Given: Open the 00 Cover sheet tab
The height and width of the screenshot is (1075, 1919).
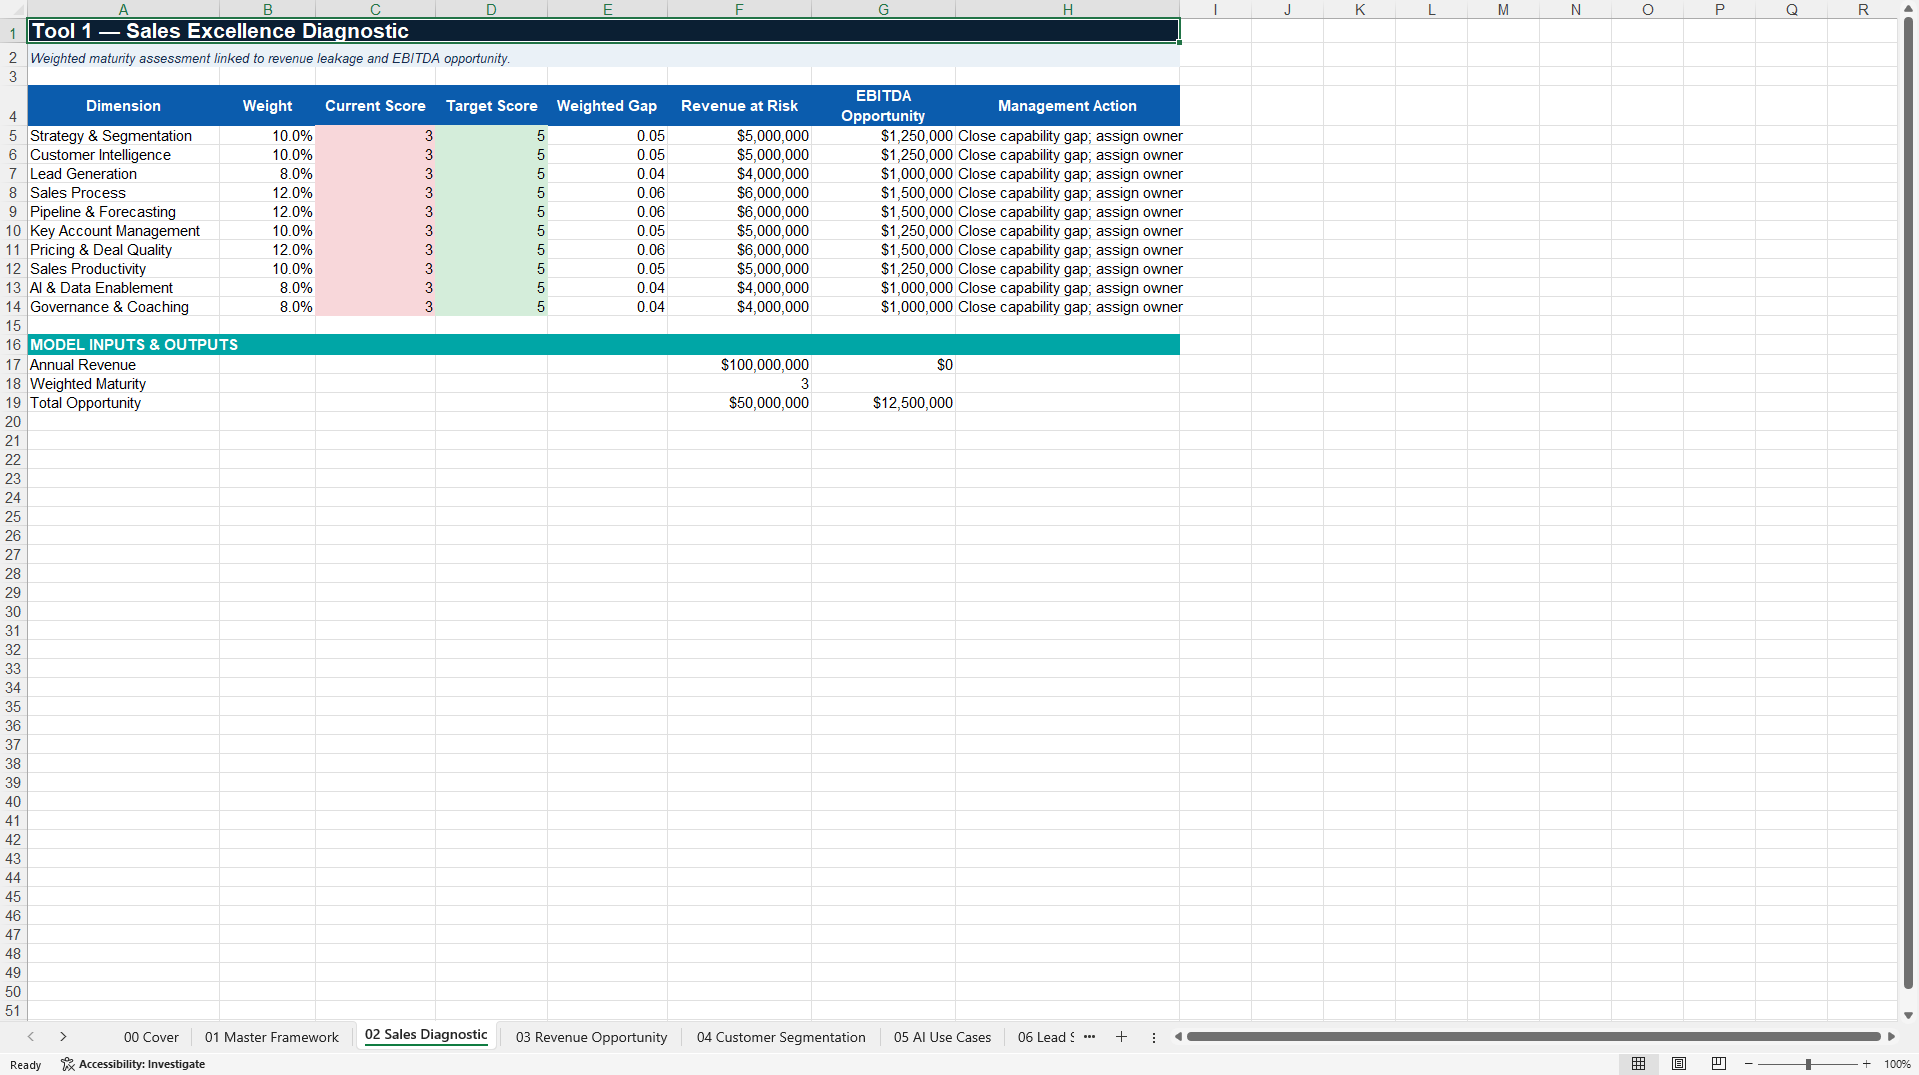Looking at the screenshot, I should click(x=151, y=1037).
